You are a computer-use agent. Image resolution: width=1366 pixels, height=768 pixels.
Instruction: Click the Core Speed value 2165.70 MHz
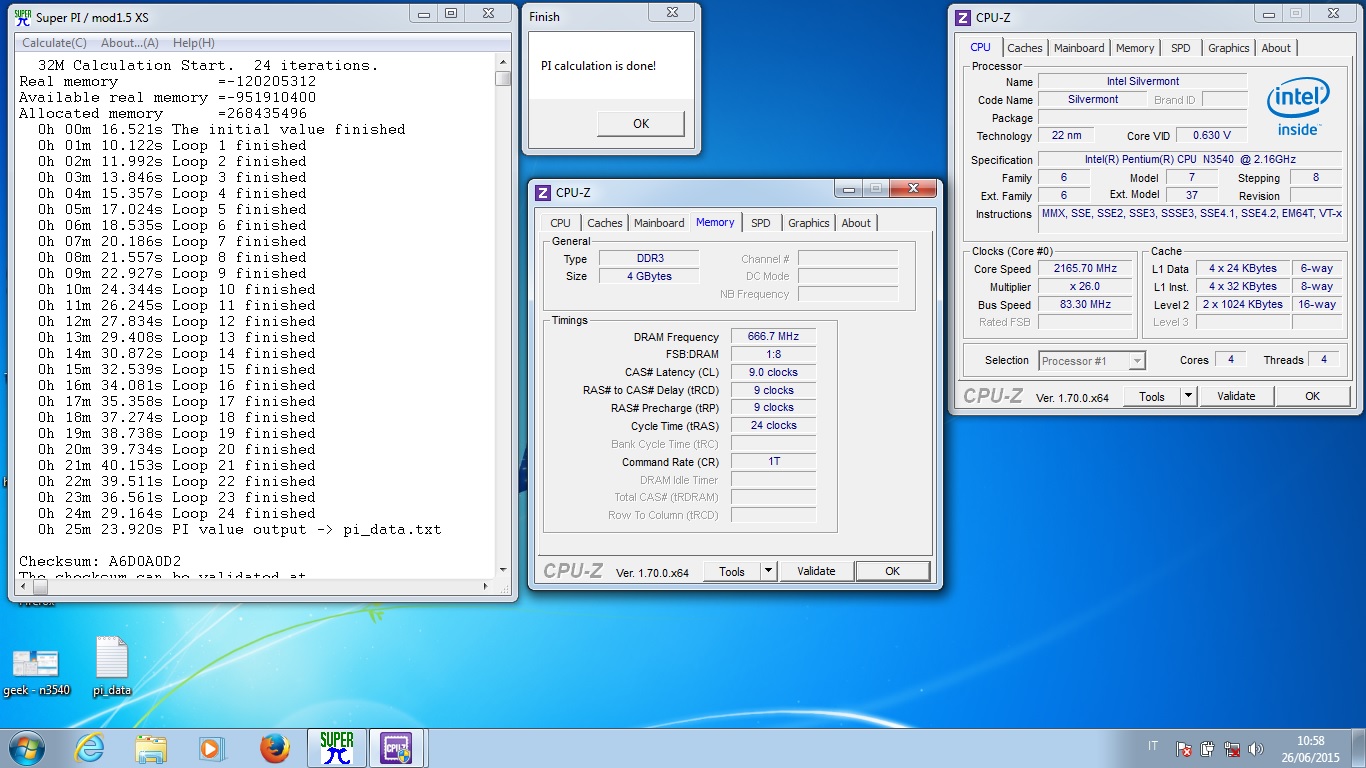pos(1084,269)
